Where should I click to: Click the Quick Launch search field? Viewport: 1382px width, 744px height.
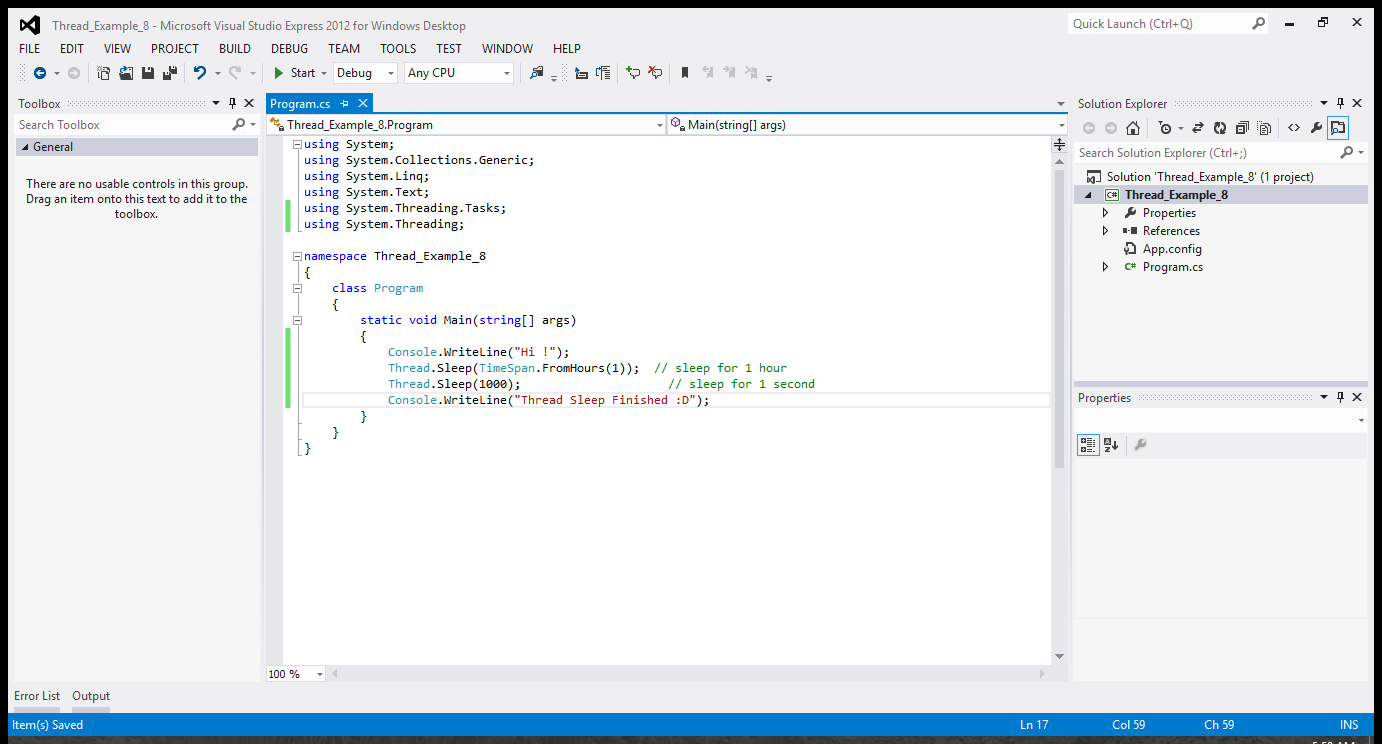(1158, 23)
